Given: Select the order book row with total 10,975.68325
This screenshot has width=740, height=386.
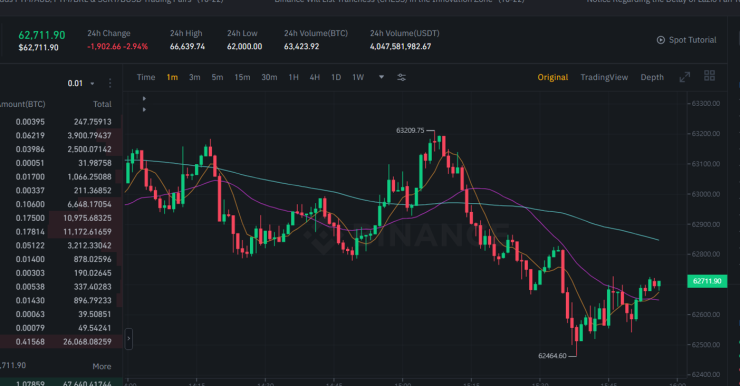Looking at the screenshot, I should pyautogui.click(x=61, y=218).
